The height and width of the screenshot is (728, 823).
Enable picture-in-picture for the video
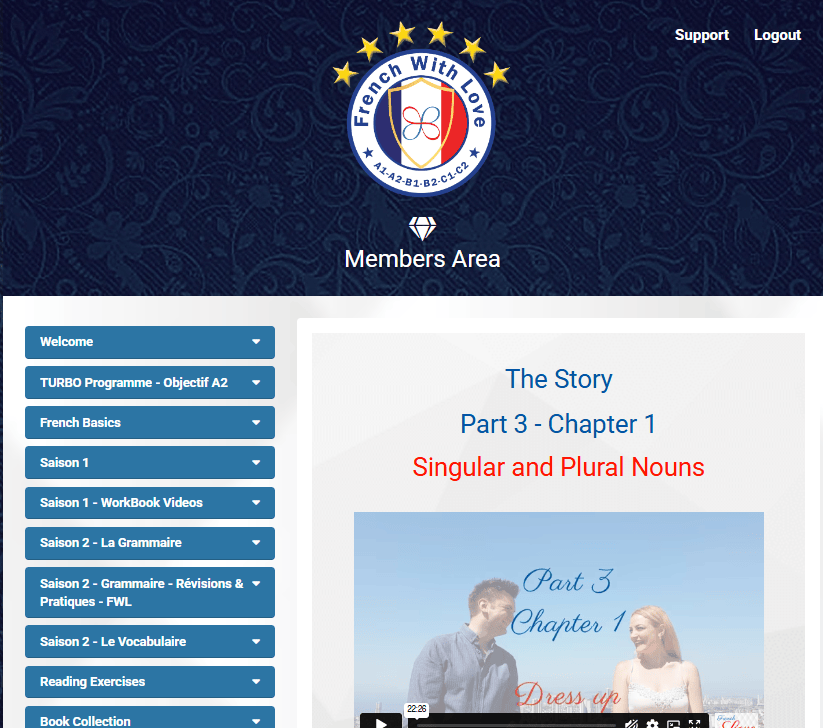click(673, 724)
